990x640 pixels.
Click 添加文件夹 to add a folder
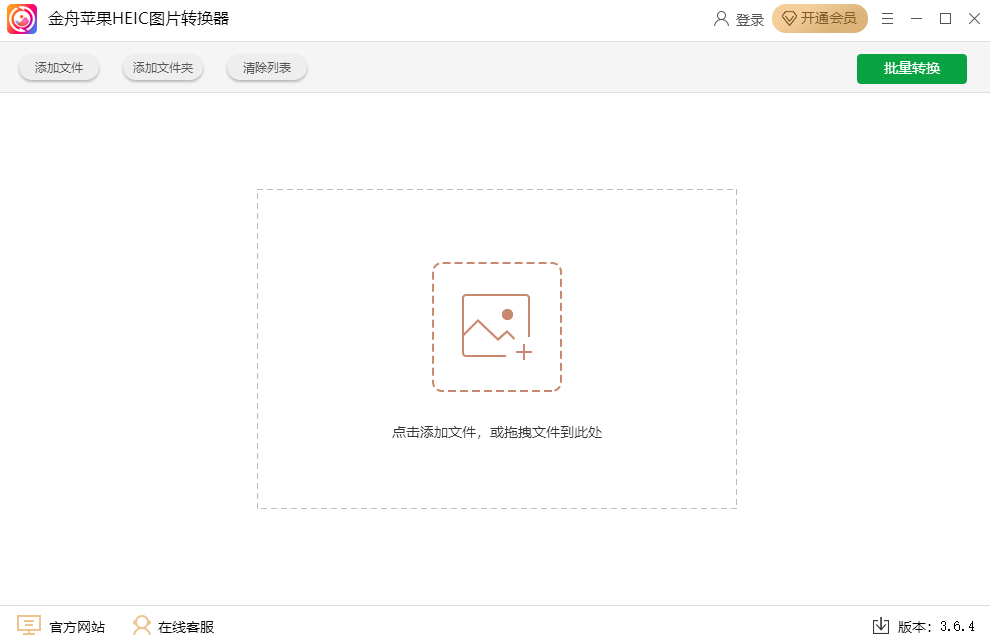tap(162, 67)
